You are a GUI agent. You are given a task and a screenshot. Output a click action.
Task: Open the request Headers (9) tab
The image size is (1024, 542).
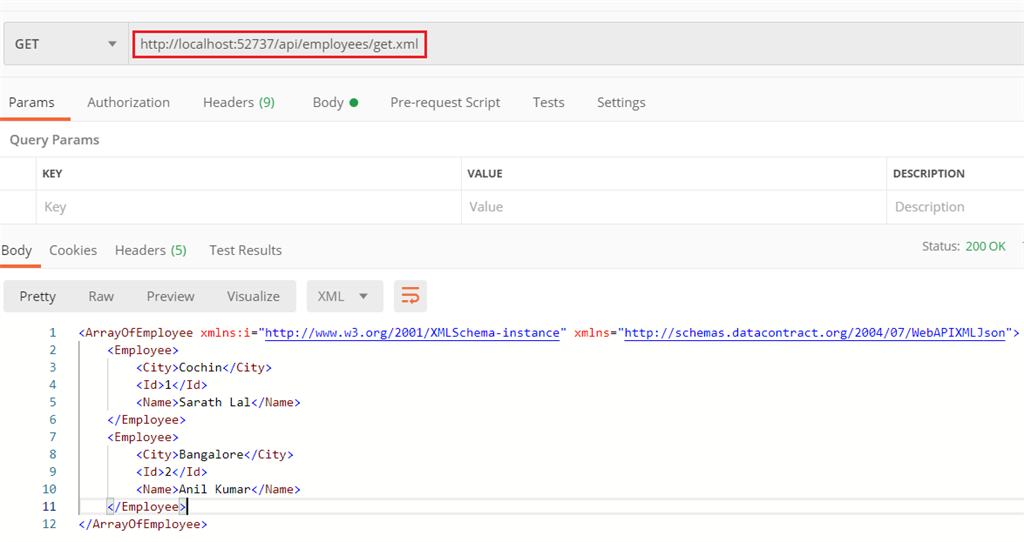coord(239,102)
